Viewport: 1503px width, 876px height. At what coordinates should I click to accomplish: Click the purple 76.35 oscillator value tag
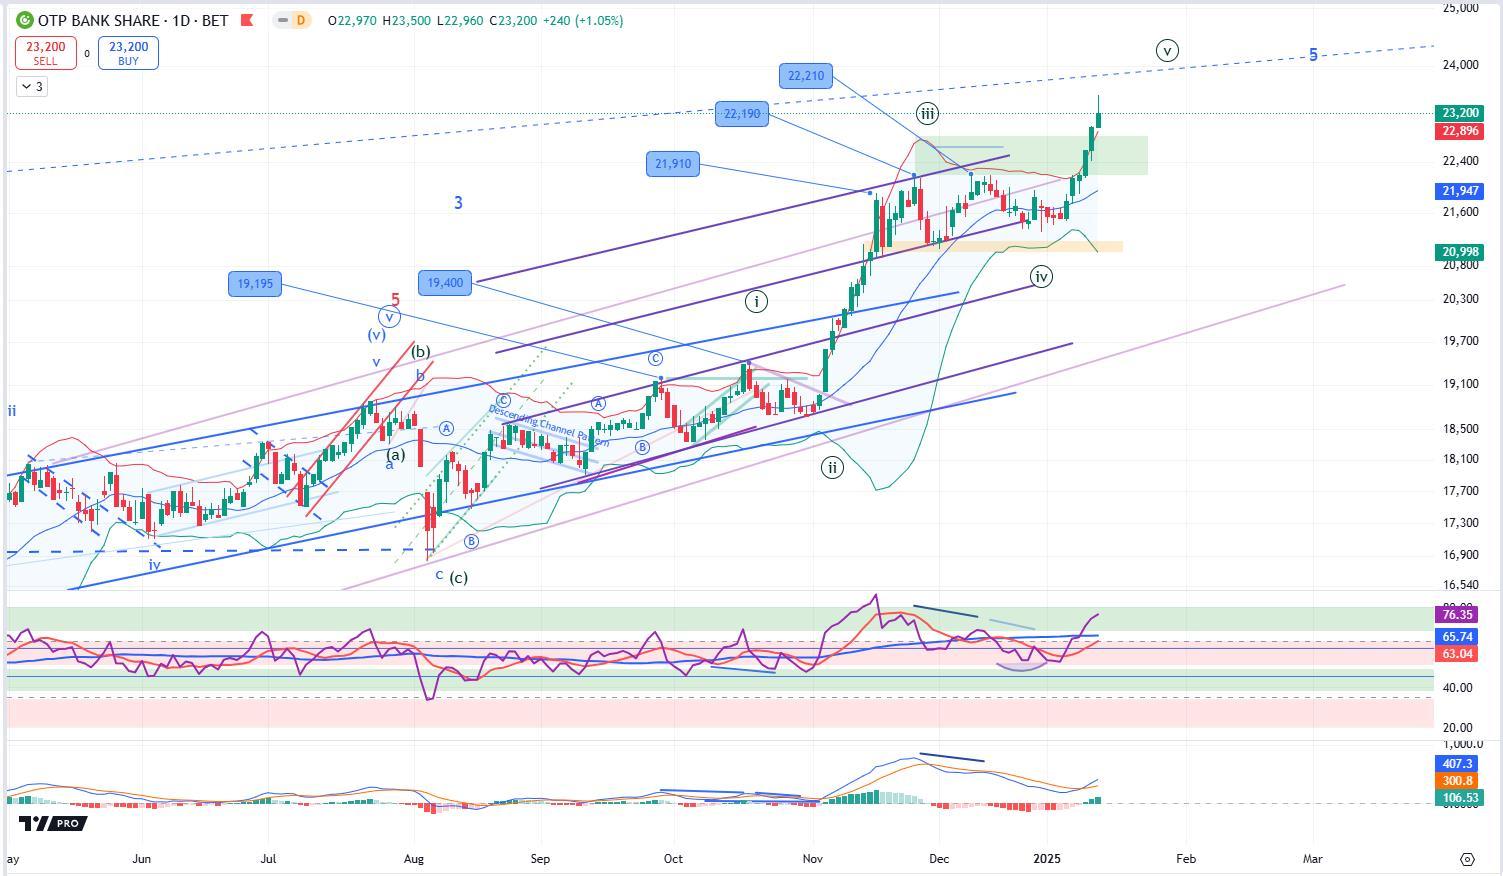1458,615
